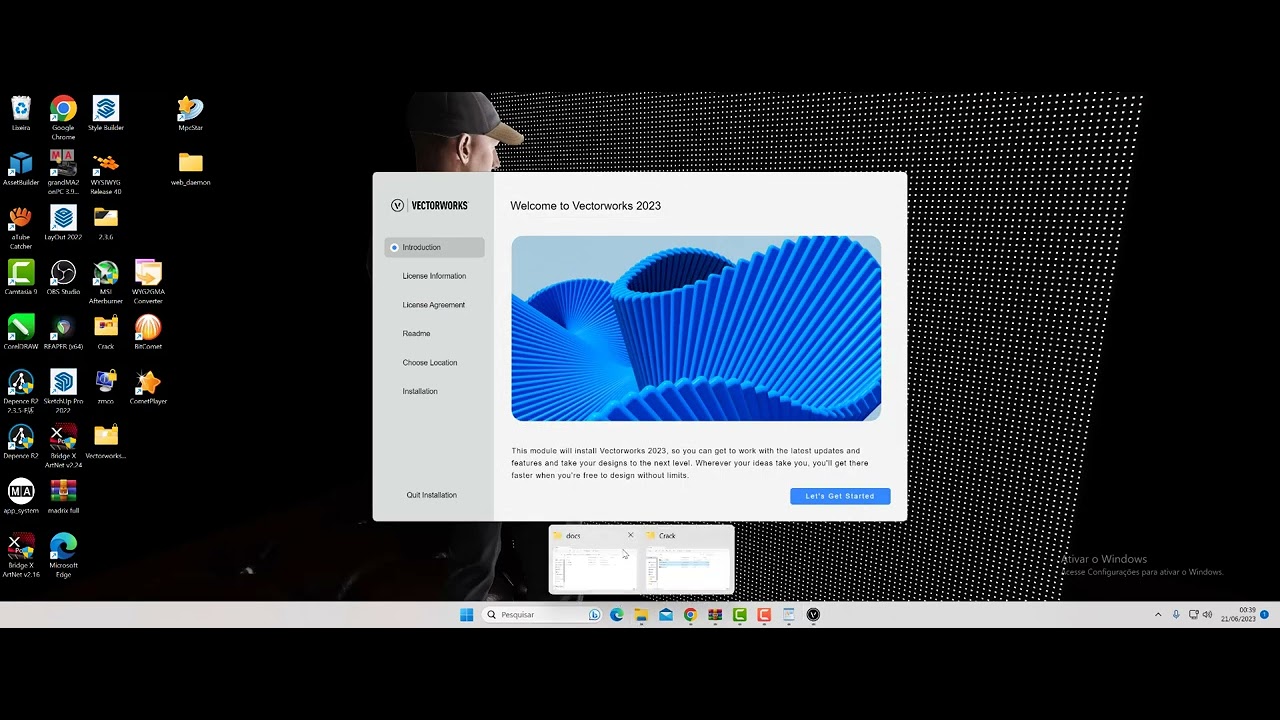Open the Windows Start menu
Image resolution: width=1280 pixels, height=720 pixels.
click(467, 615)
